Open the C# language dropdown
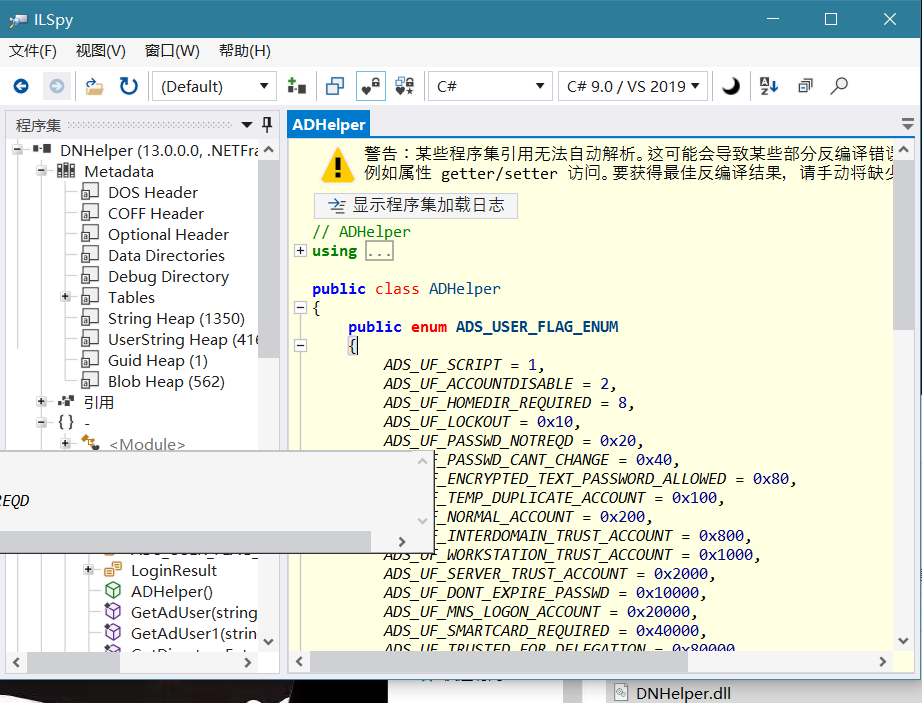Screen dimensions: 922x703 [489, 87]
